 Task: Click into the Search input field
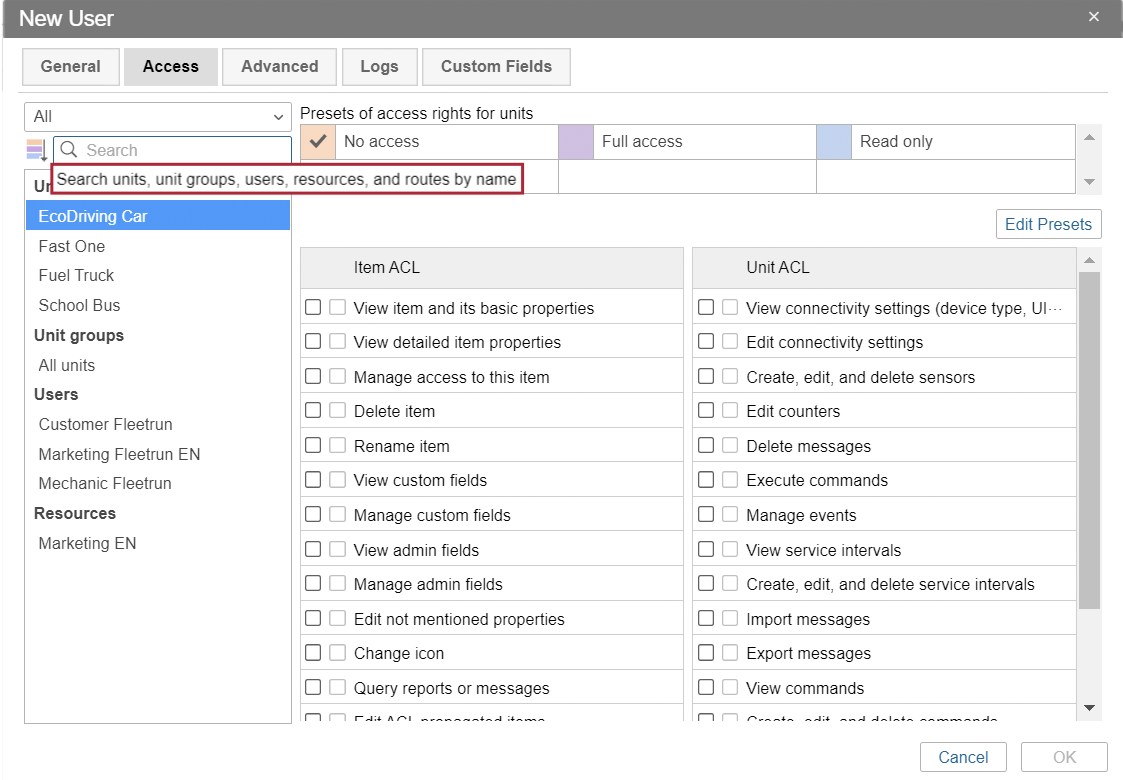click(x=180, y=150)
